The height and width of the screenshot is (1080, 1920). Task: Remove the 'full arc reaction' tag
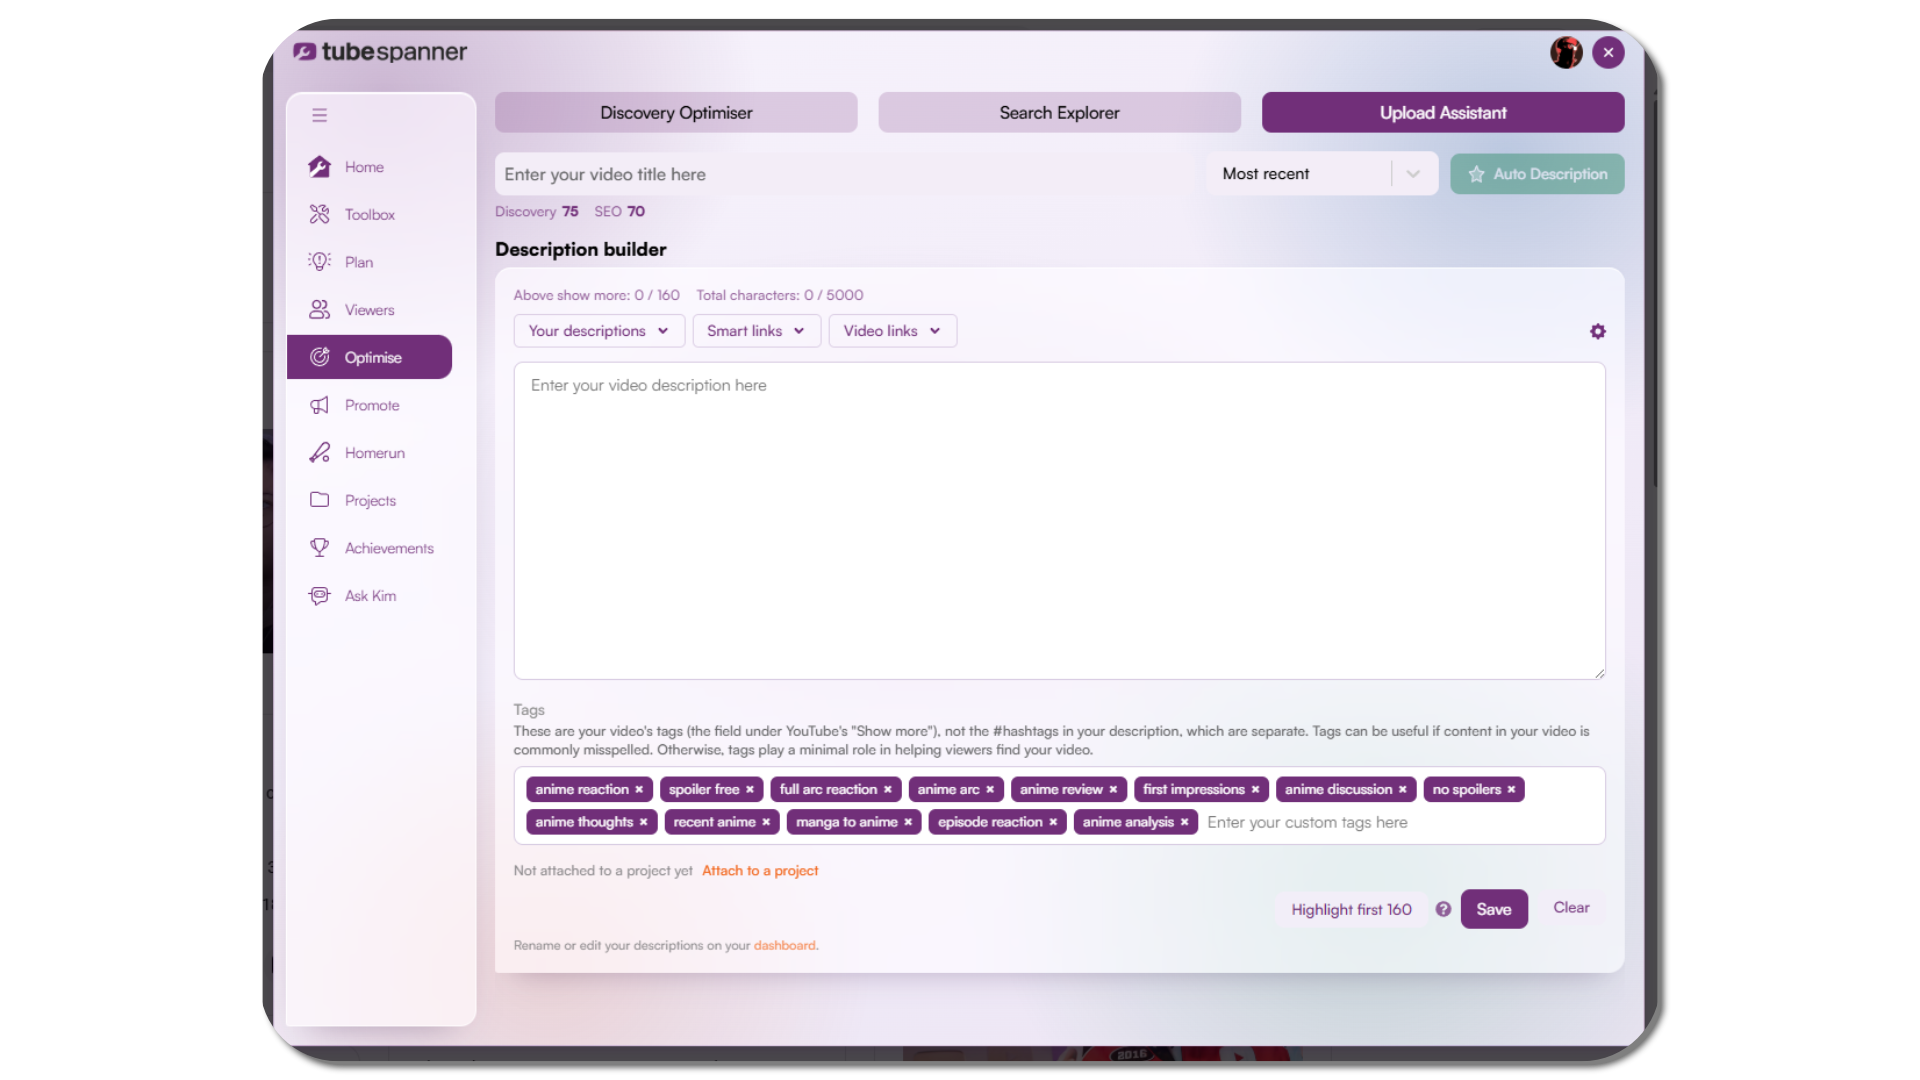pos(887,790)
